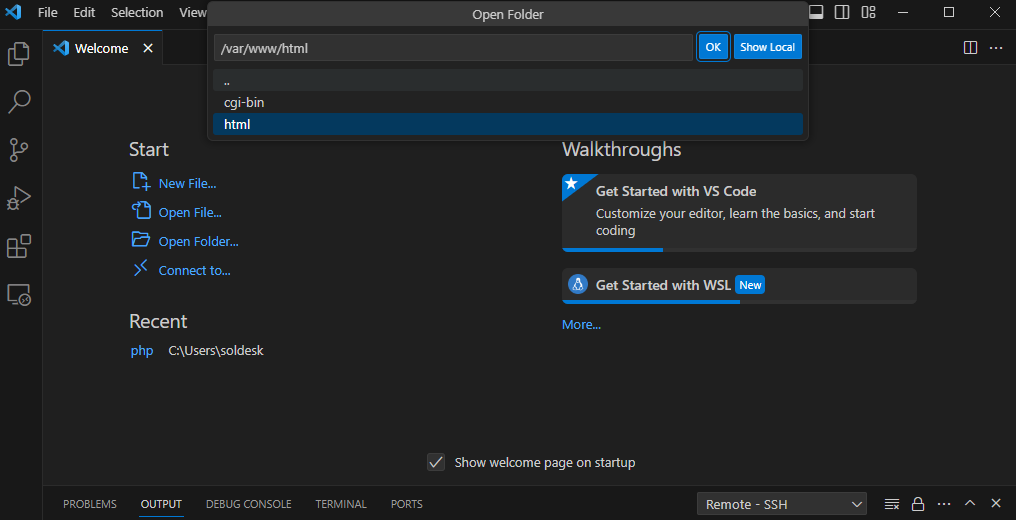Screen dimensions: 1016x520
Task: Open the Run and Debug view
Action: pyautogui.click(x=19, y=198)
